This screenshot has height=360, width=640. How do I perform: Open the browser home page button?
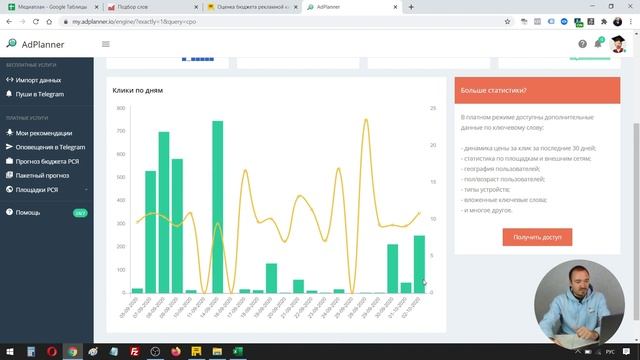point(49,22)
